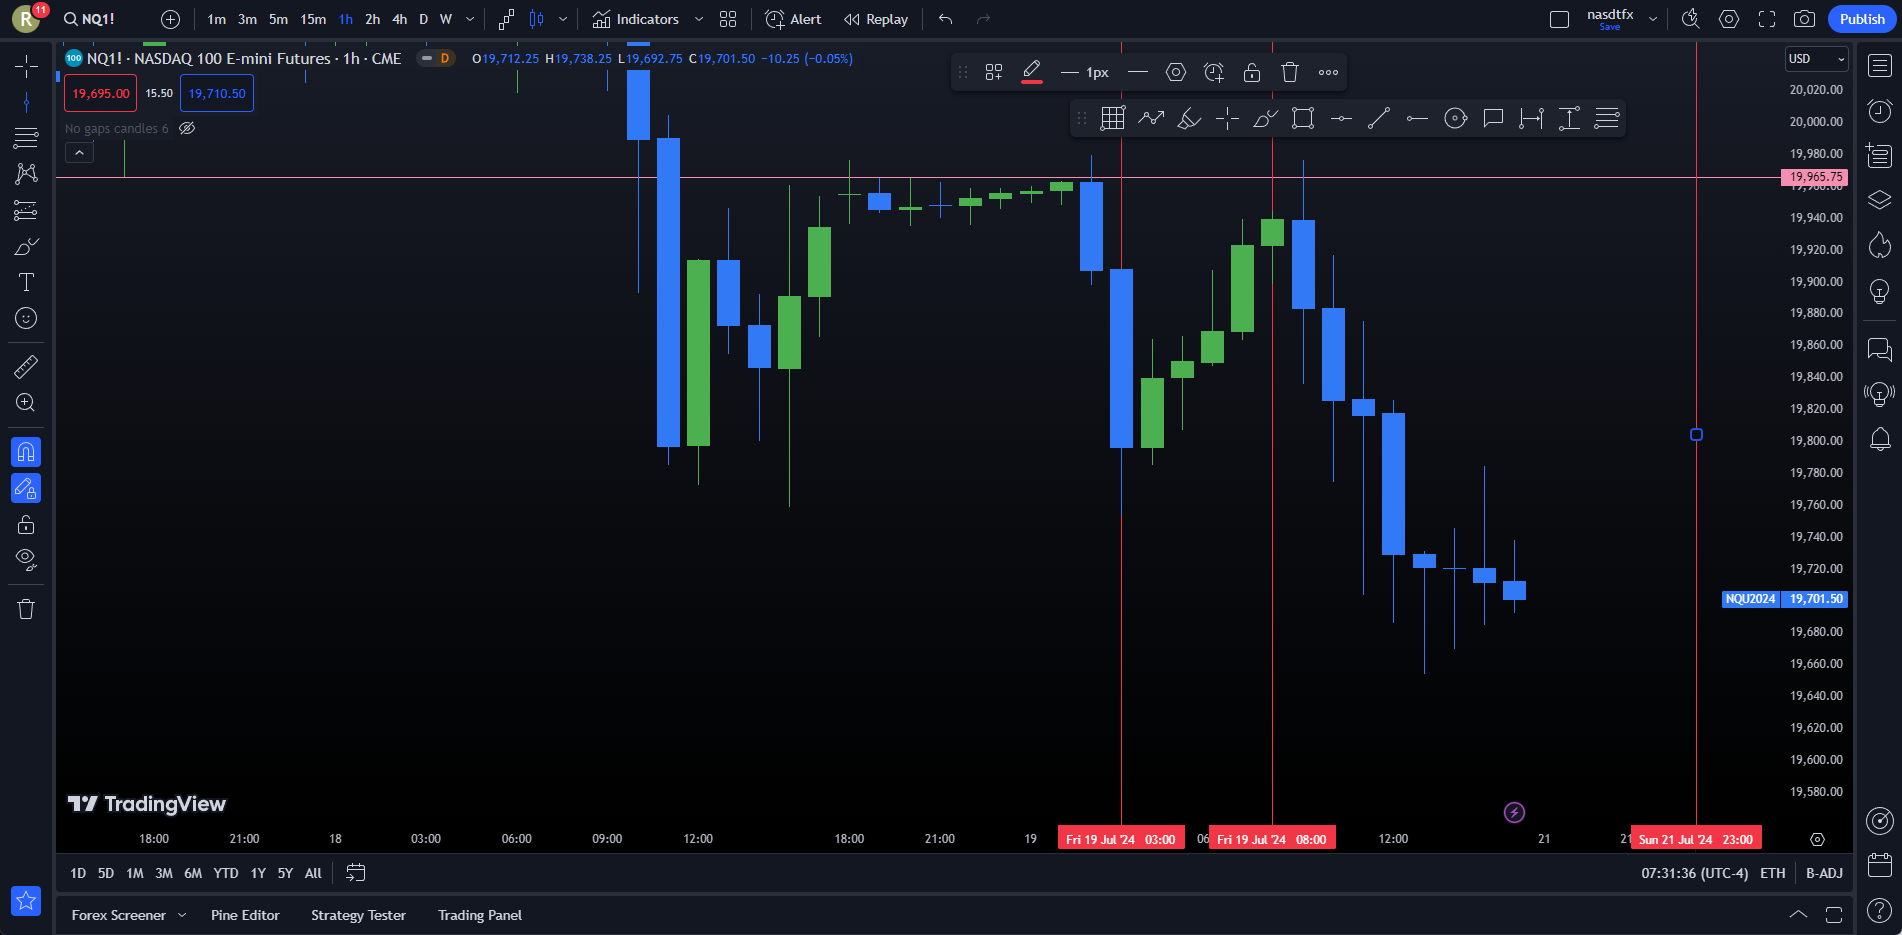Viewport: 1902px width, 935px height.
Task: Open the Help Center question mark
Action: click(x=1880, y=910)
